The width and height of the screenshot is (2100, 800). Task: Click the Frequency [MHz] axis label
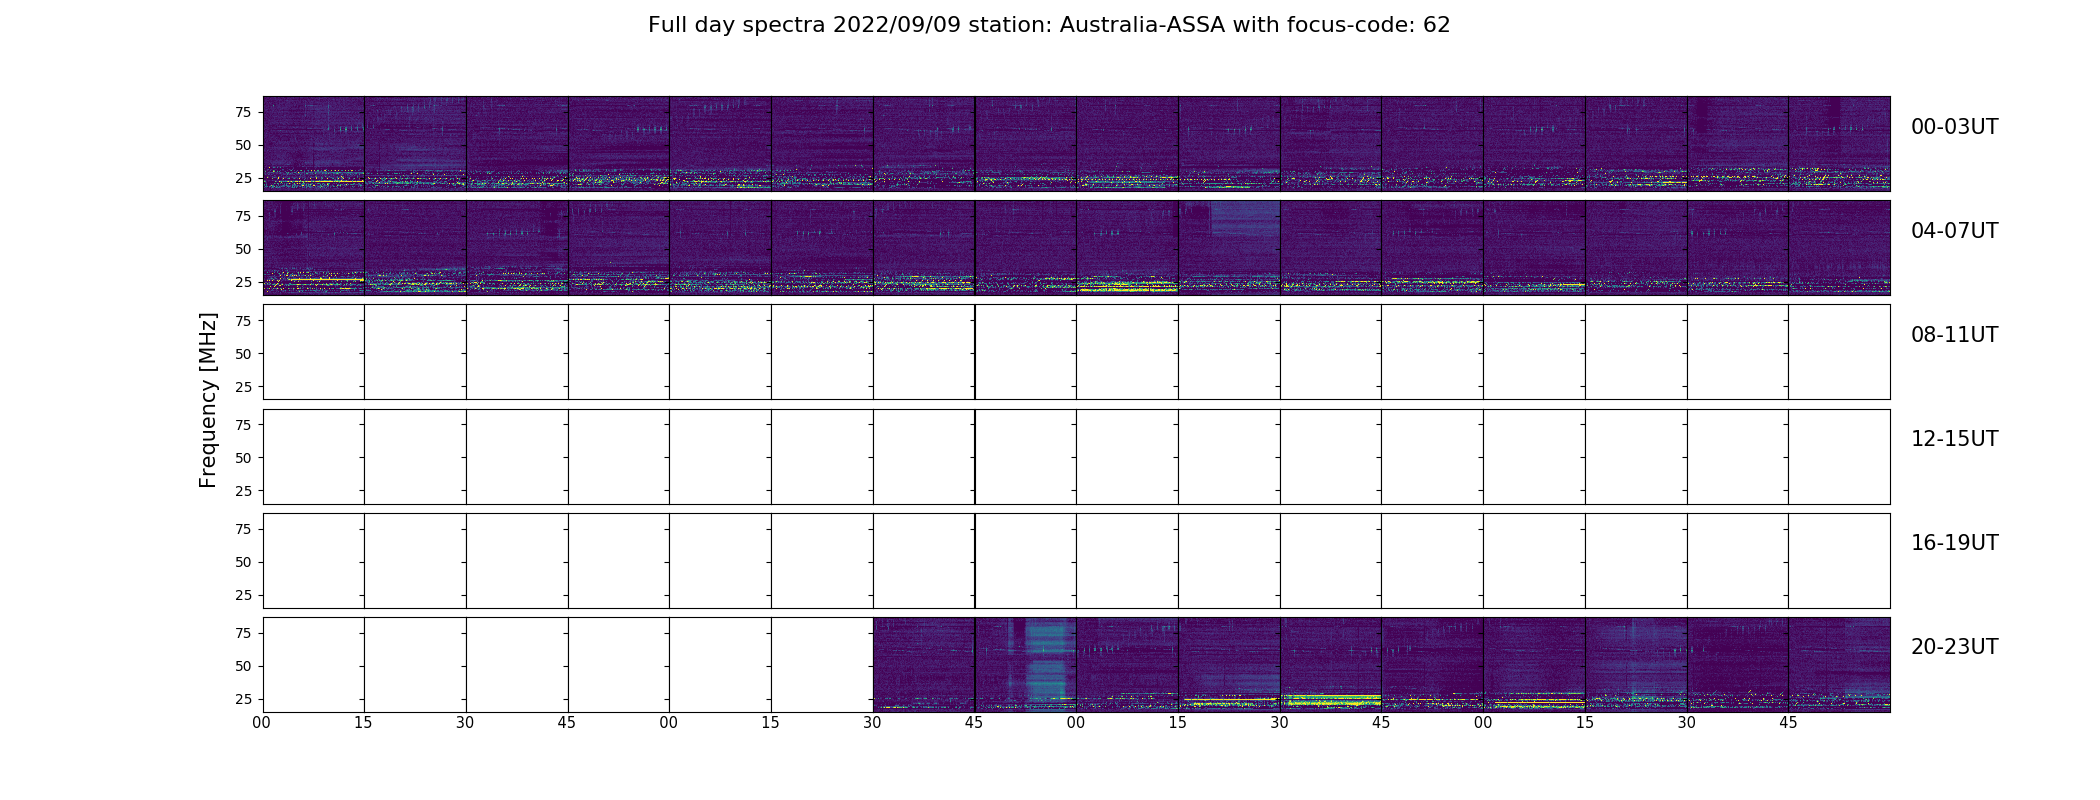(x=208, y=400)
